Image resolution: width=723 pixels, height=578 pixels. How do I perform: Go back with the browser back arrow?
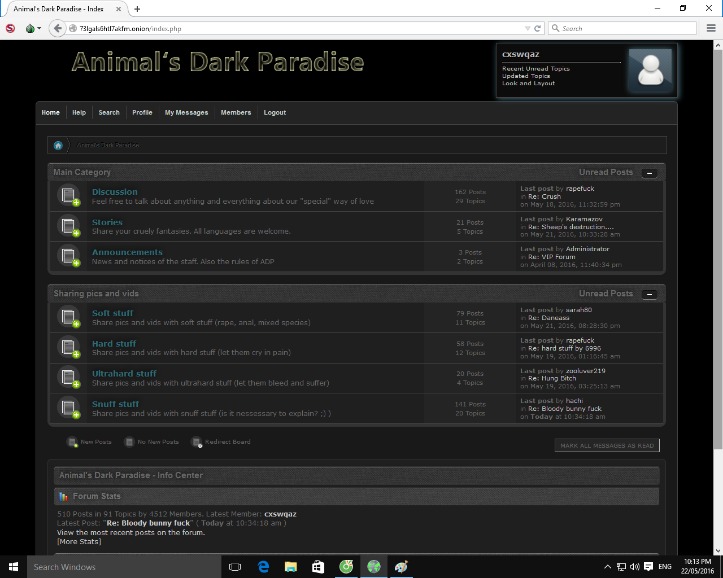coord(57,29)
